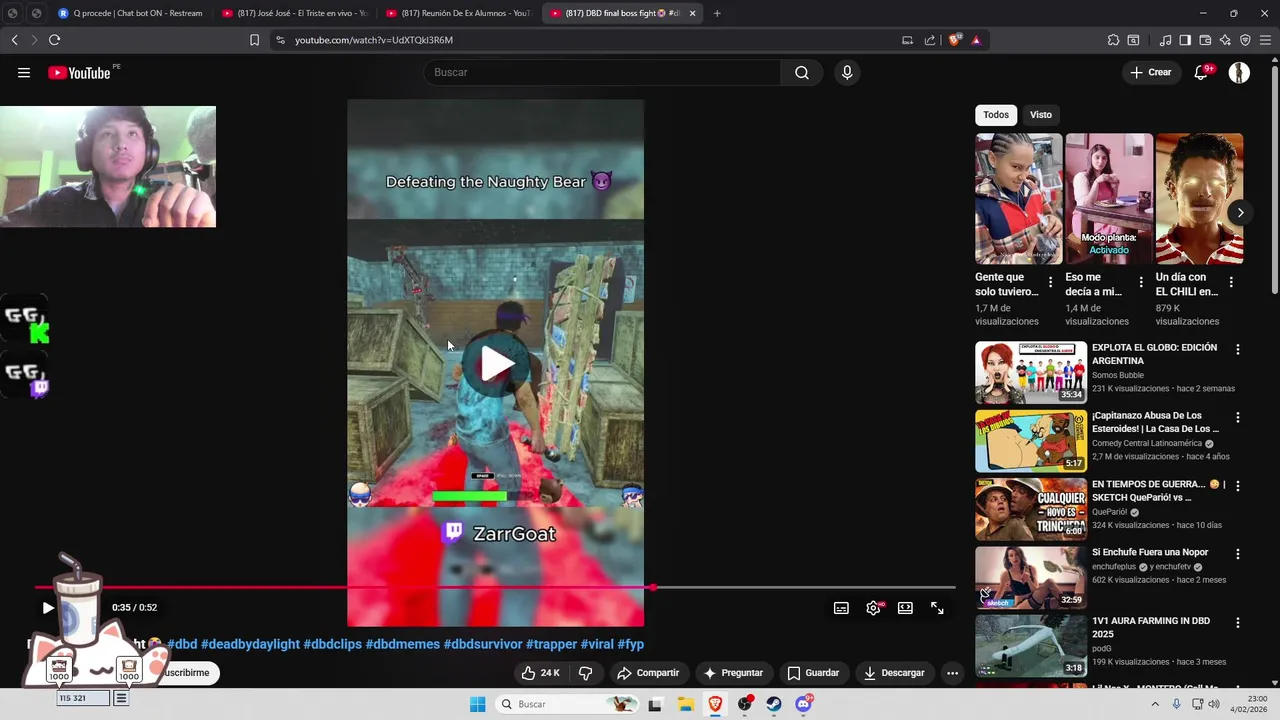
Task: Open Brave VPN shield icon
Action: 1245,40
